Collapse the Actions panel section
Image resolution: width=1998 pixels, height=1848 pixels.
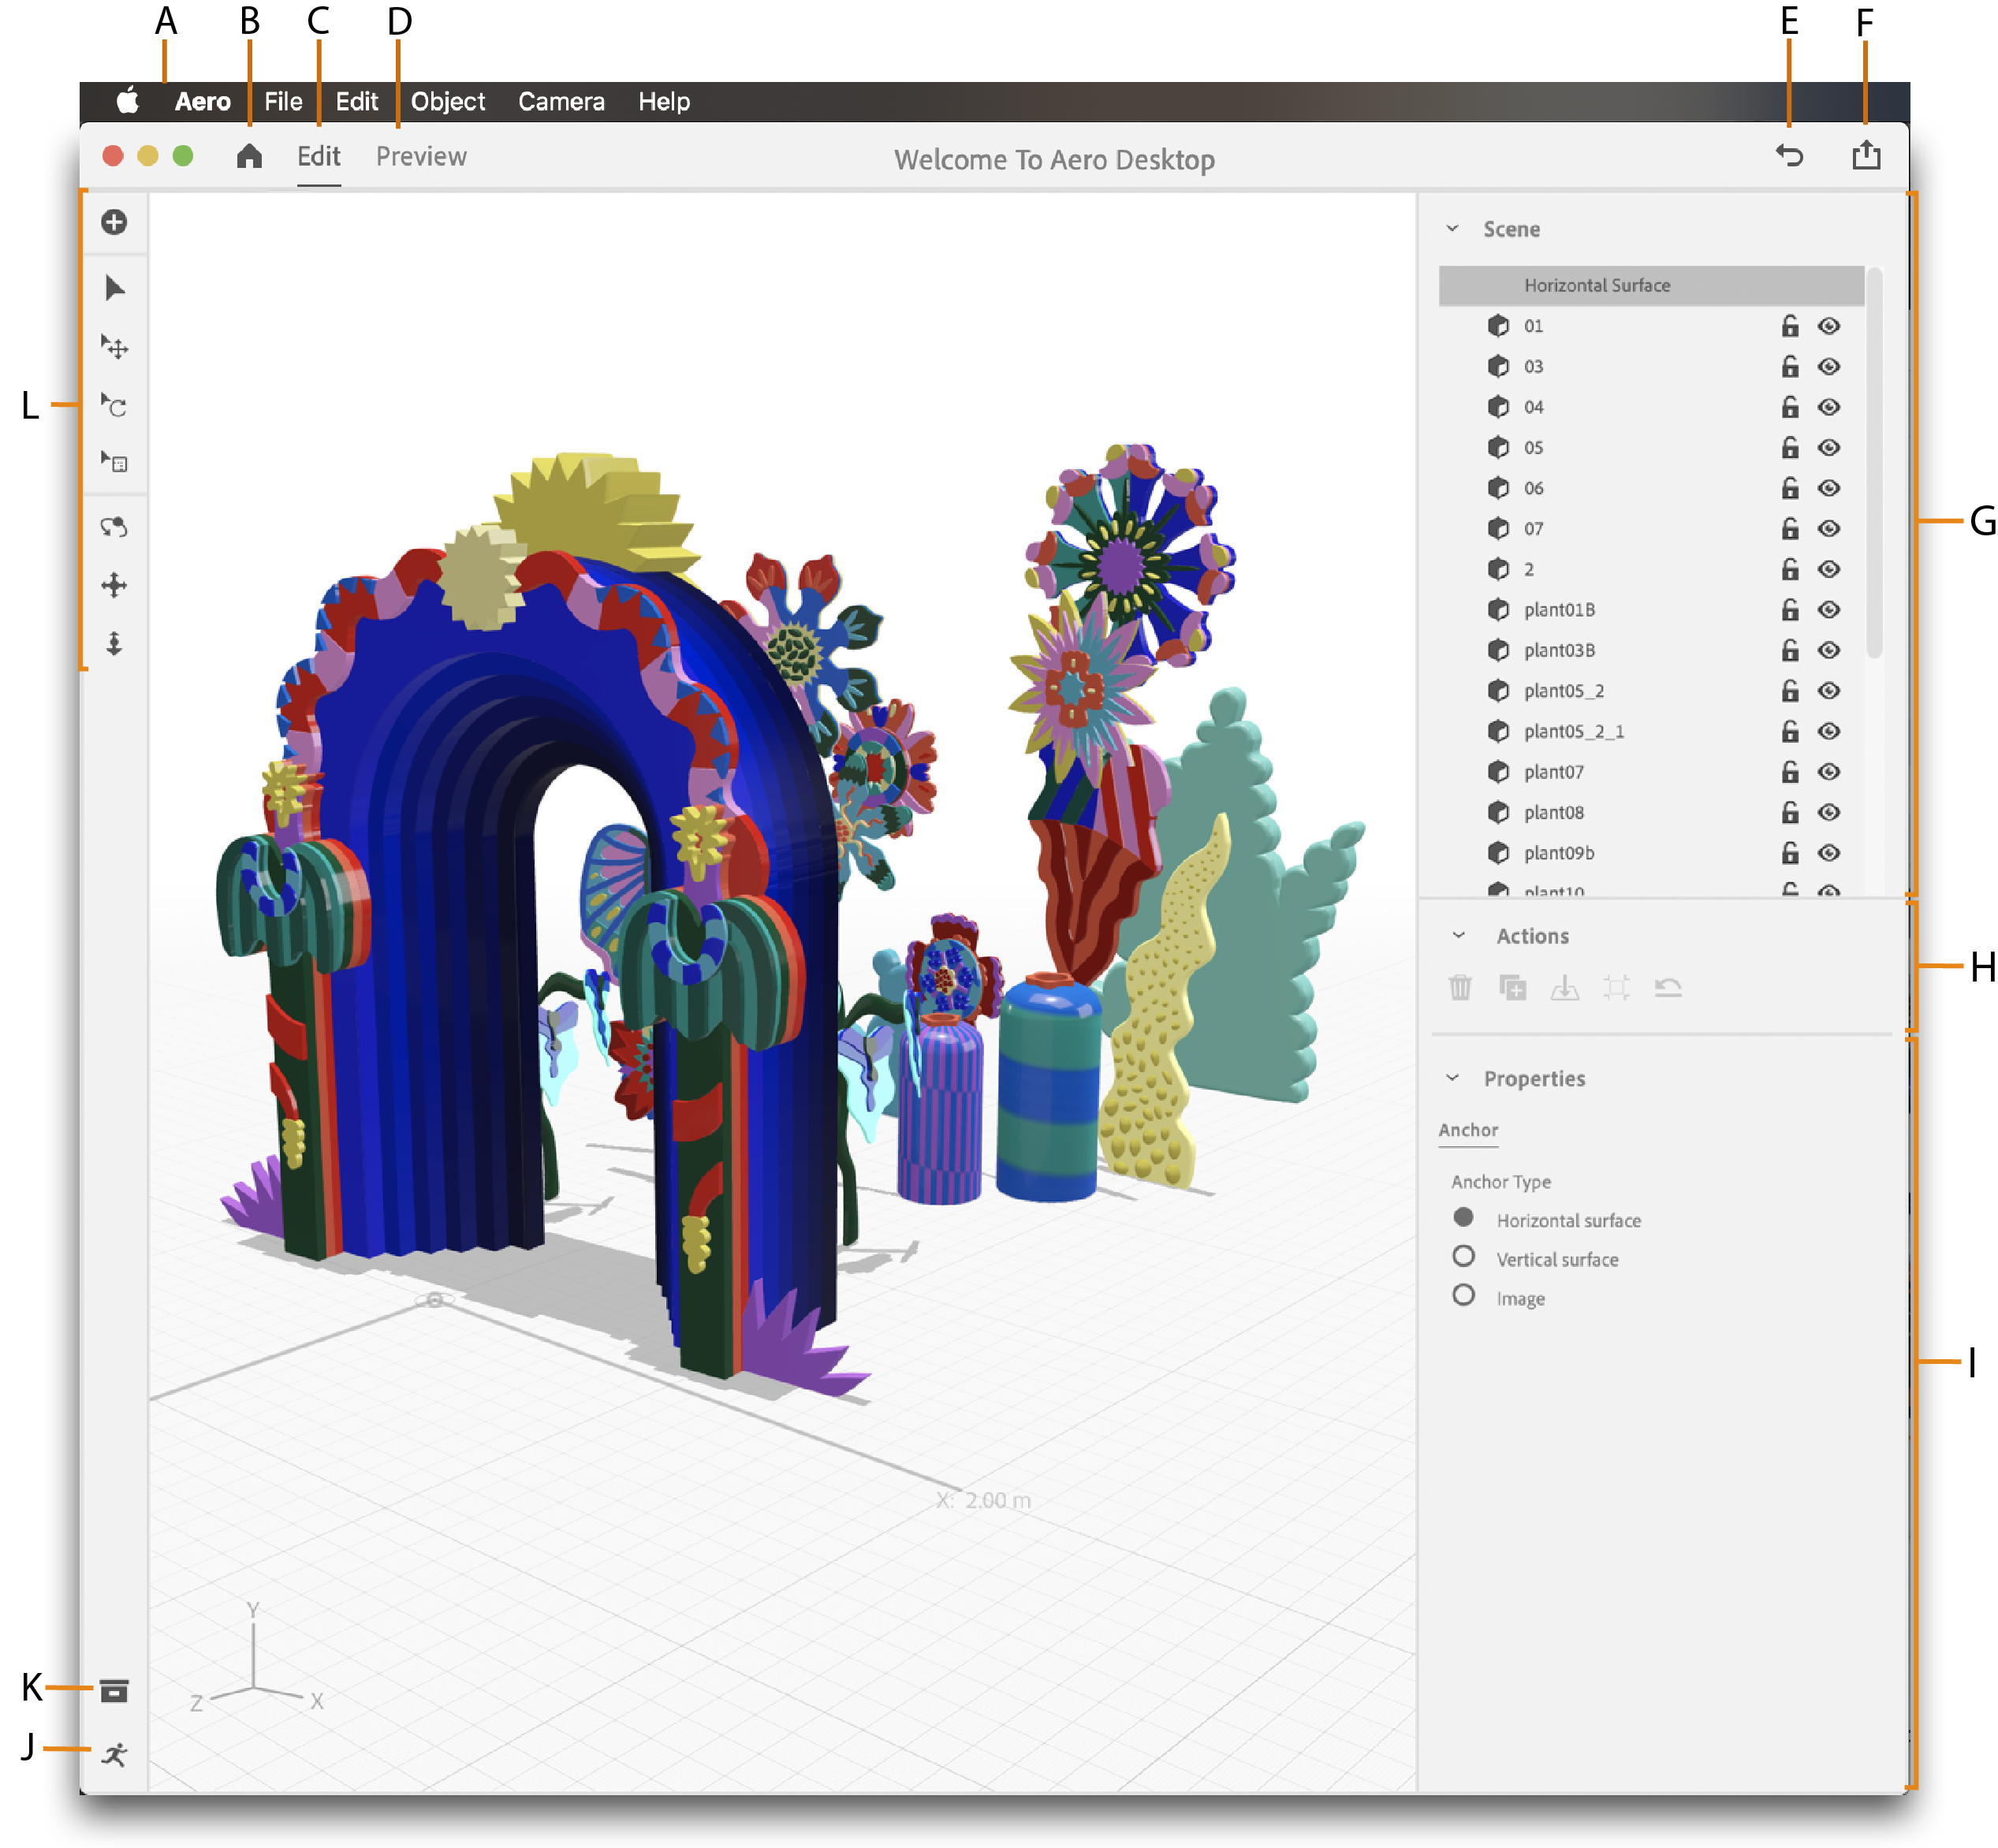pyautogui.click(x=1458, y=936)
